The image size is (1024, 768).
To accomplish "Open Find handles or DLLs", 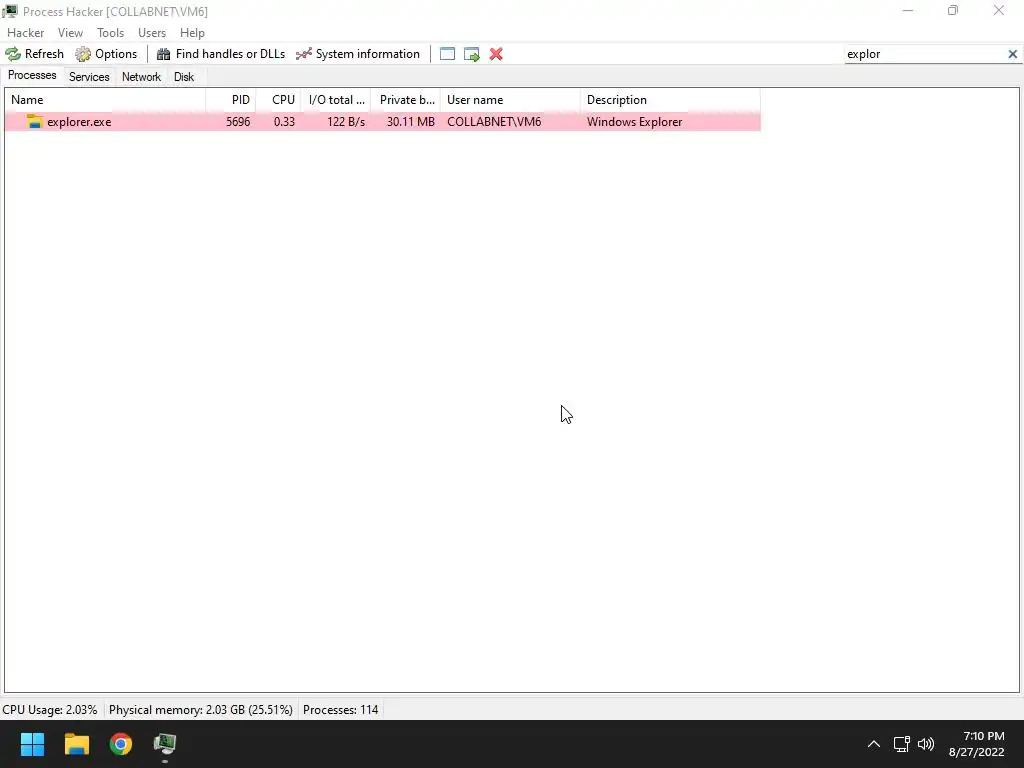I will click(x=221, y=54).
